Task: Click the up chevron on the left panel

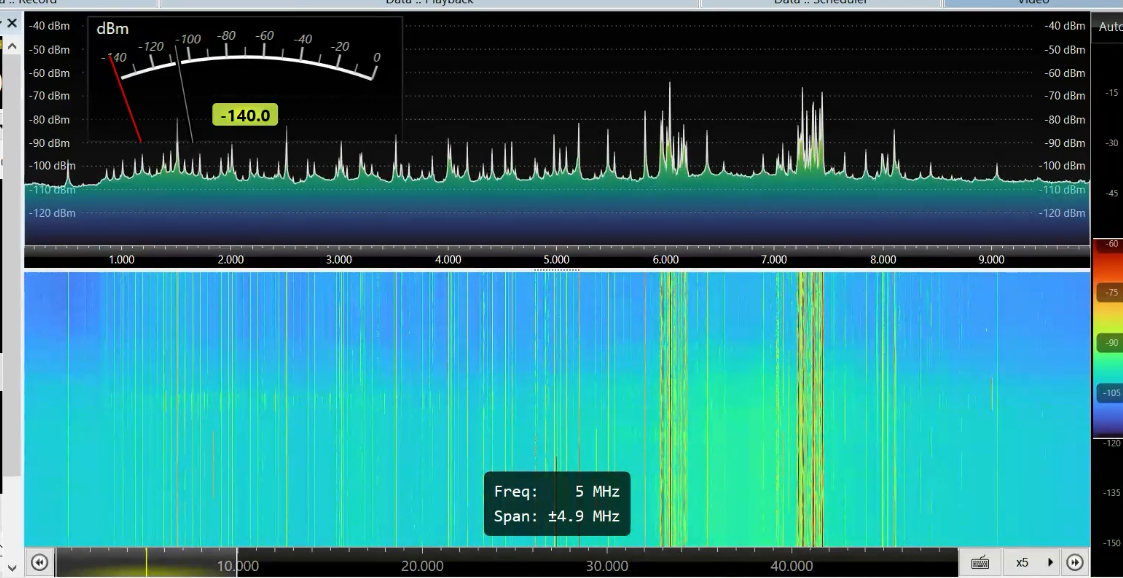Action: [12, 45]
